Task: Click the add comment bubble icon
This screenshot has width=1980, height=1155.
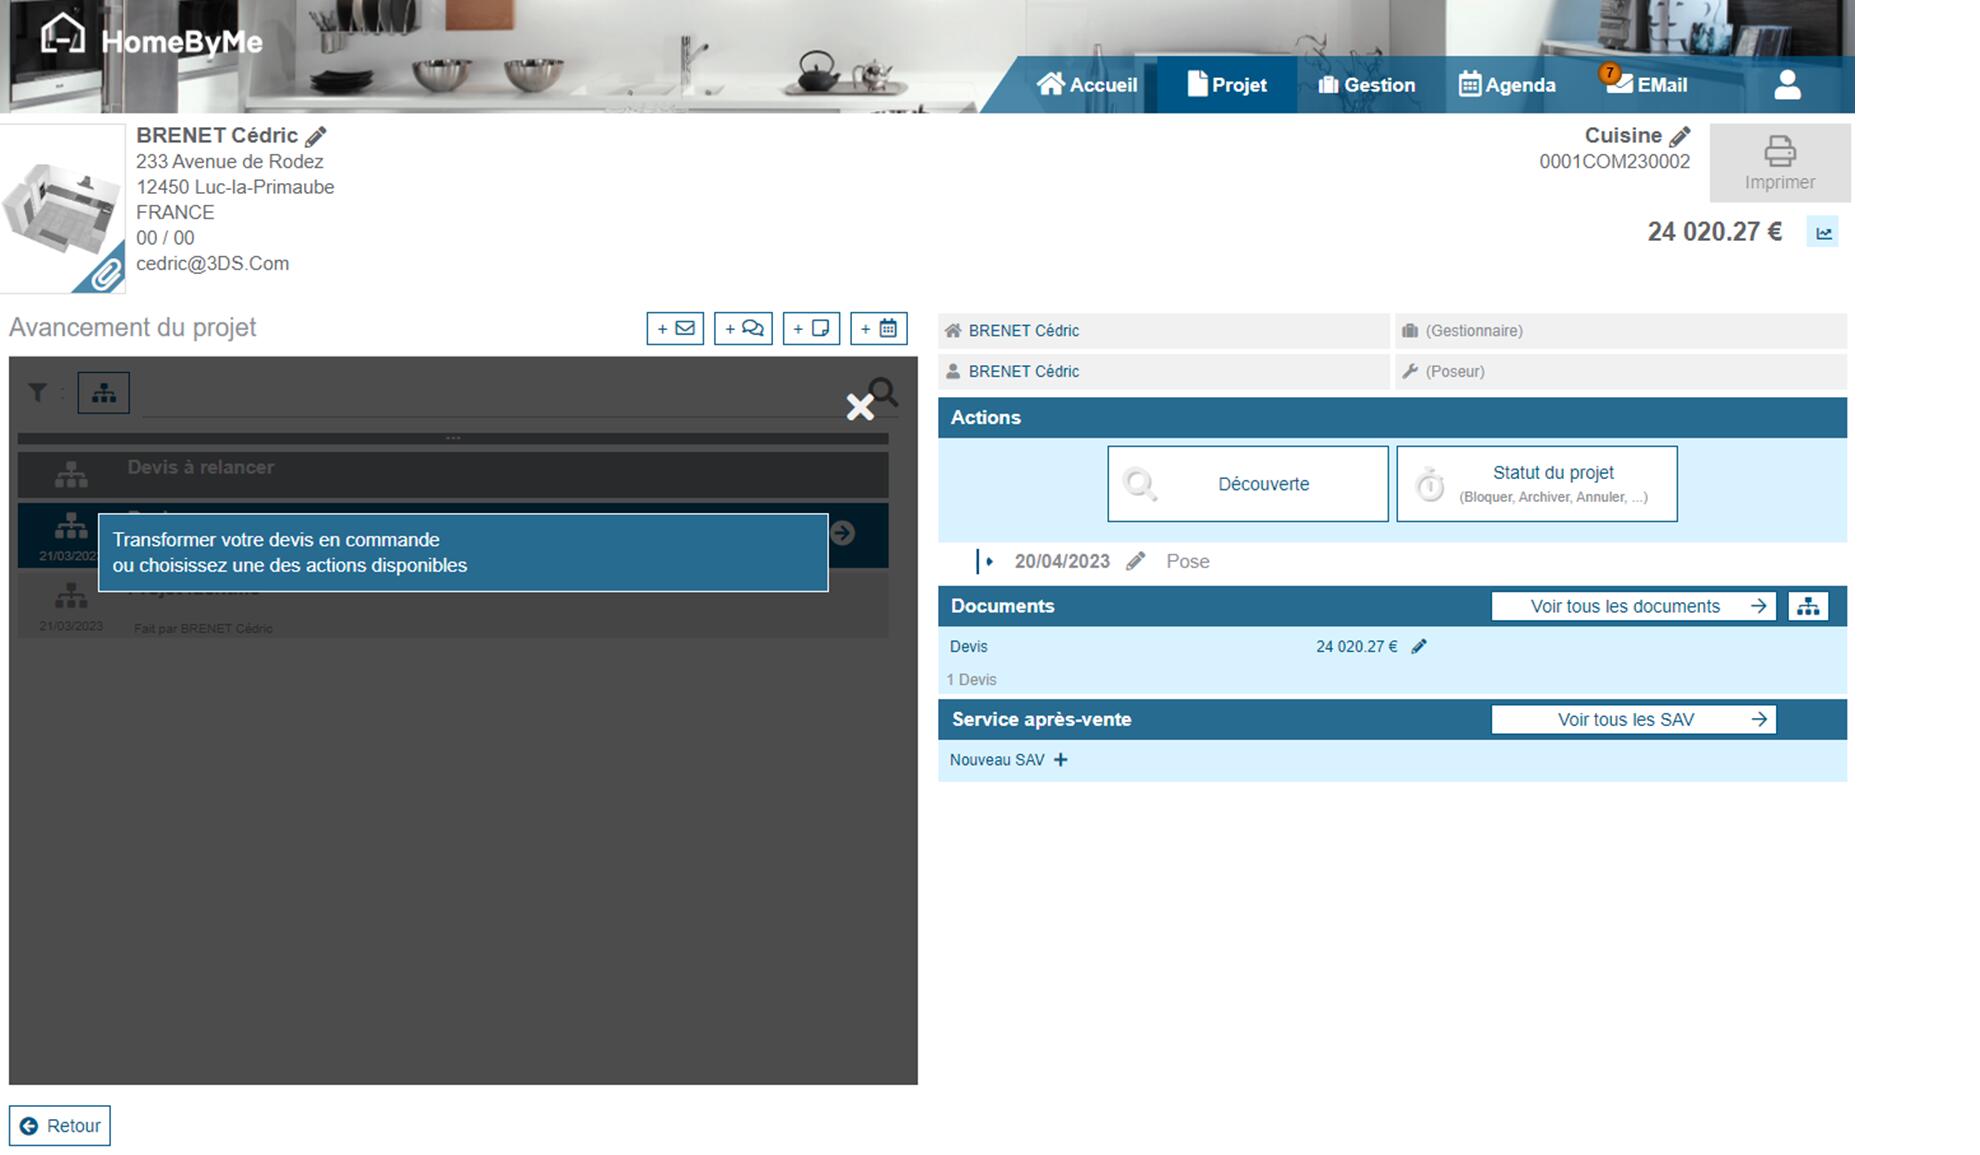Action: point(743,328)
